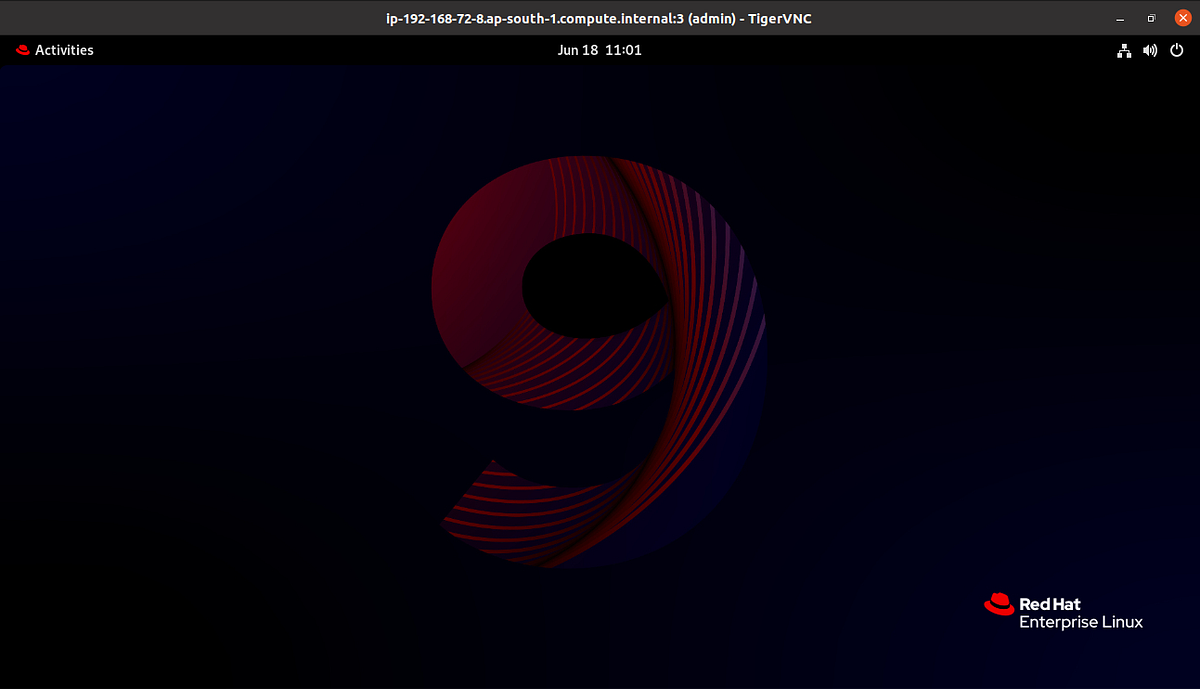1200x689 pixels.
Task: Click the red close icon on title bar
Action: pyautogui.click(x=1182, y=17)
